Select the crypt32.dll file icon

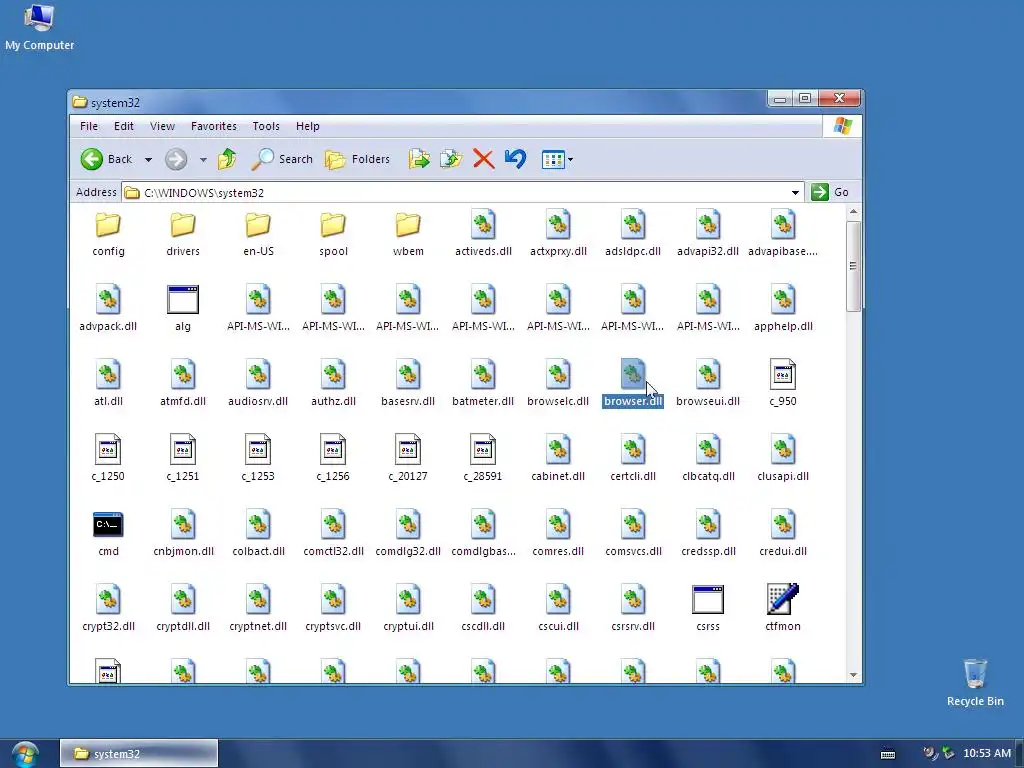(x=108, y=599)
